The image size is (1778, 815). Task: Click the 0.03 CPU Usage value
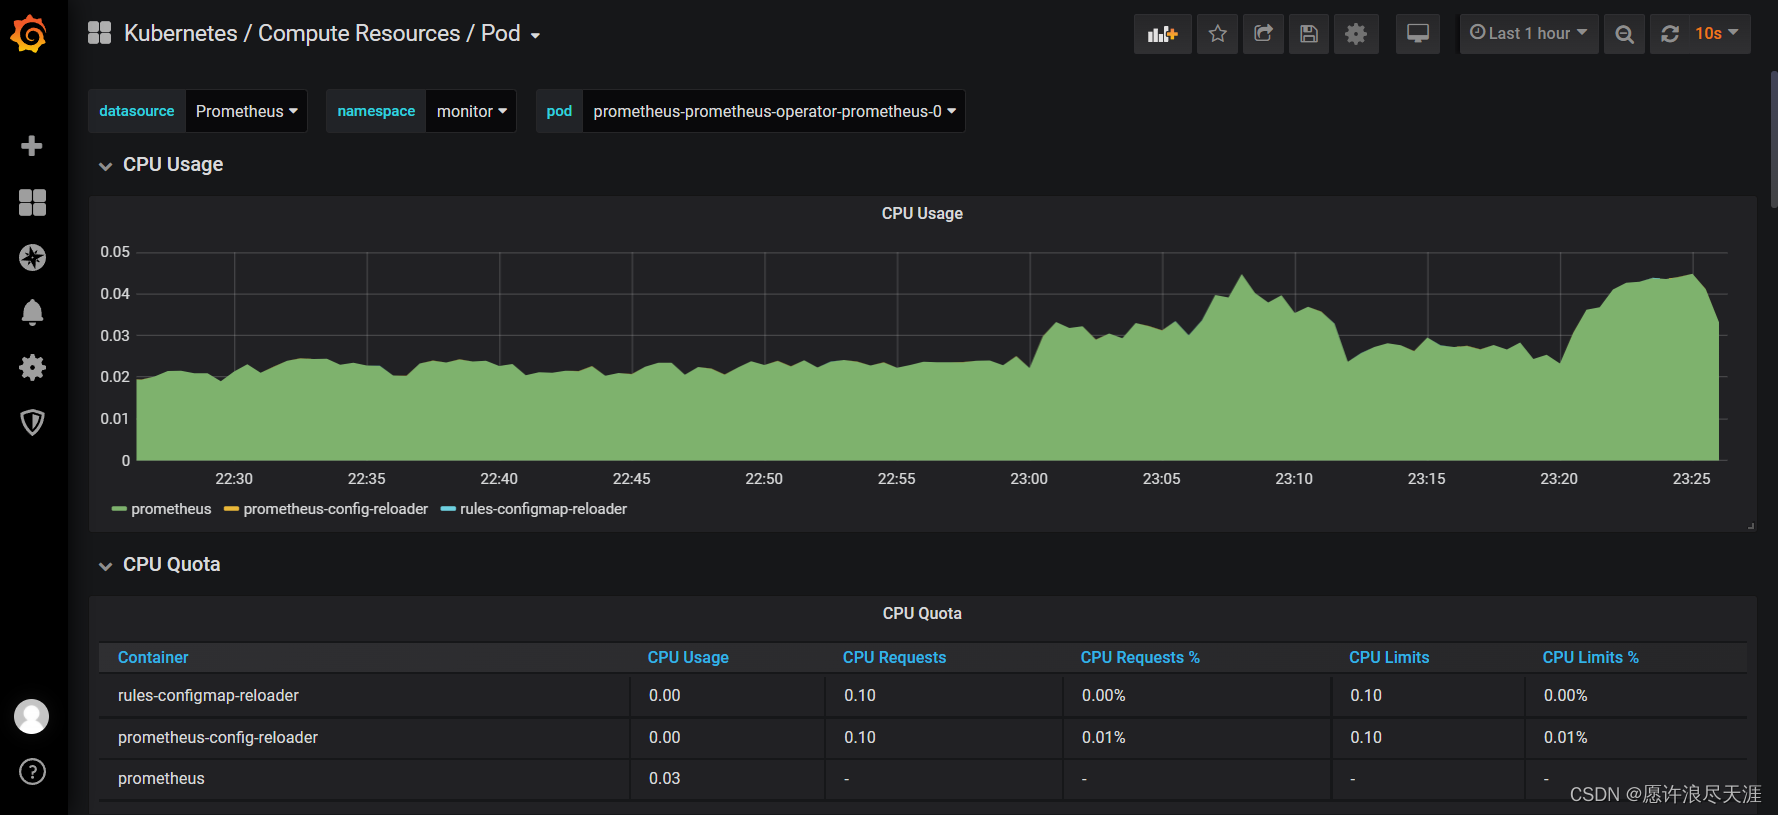[664, 778]
